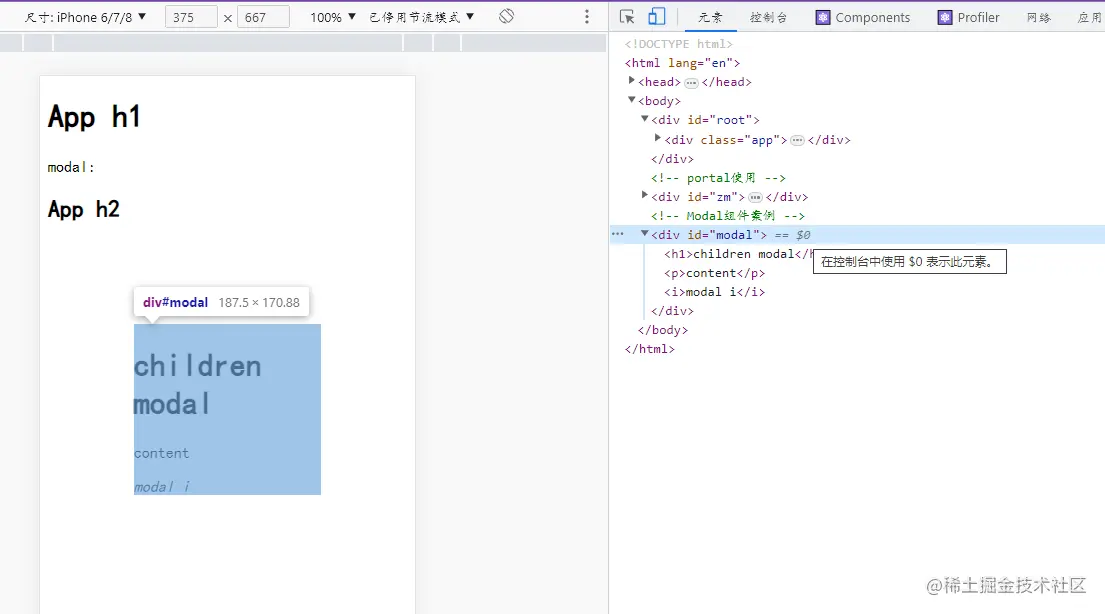Select the closing /body tag

[662, 330]
